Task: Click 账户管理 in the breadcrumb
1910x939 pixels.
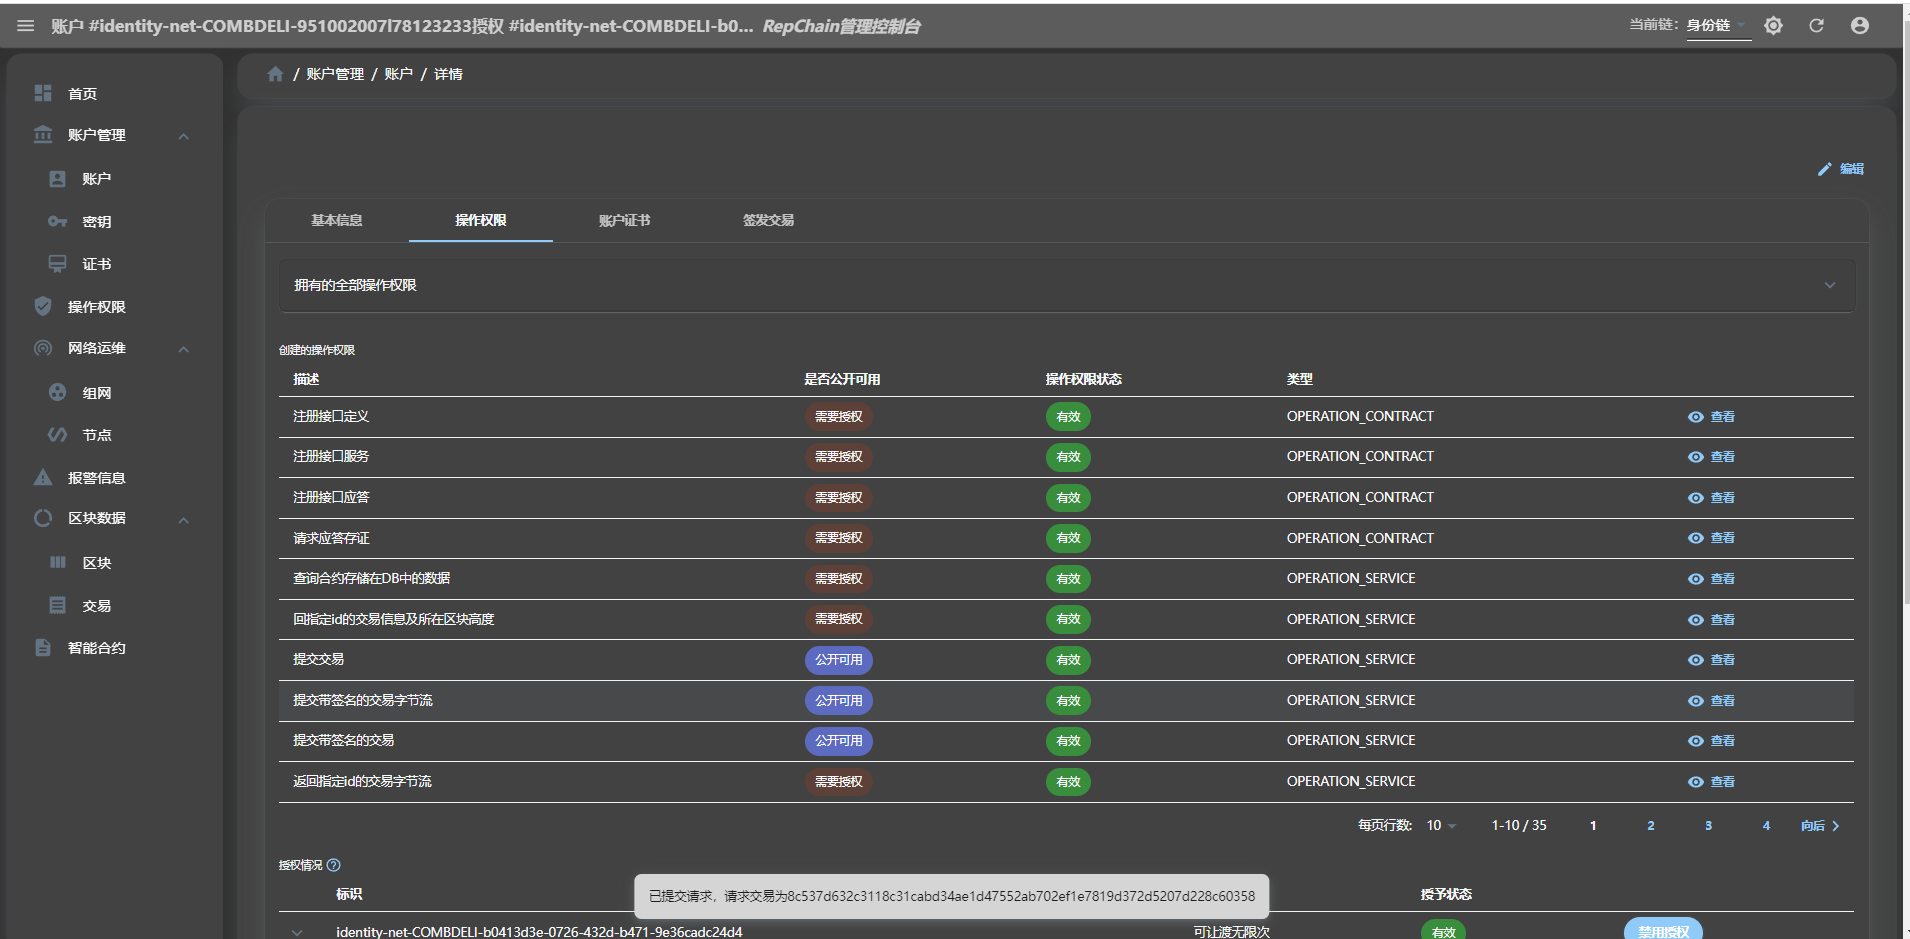Action: coord(335,74)
